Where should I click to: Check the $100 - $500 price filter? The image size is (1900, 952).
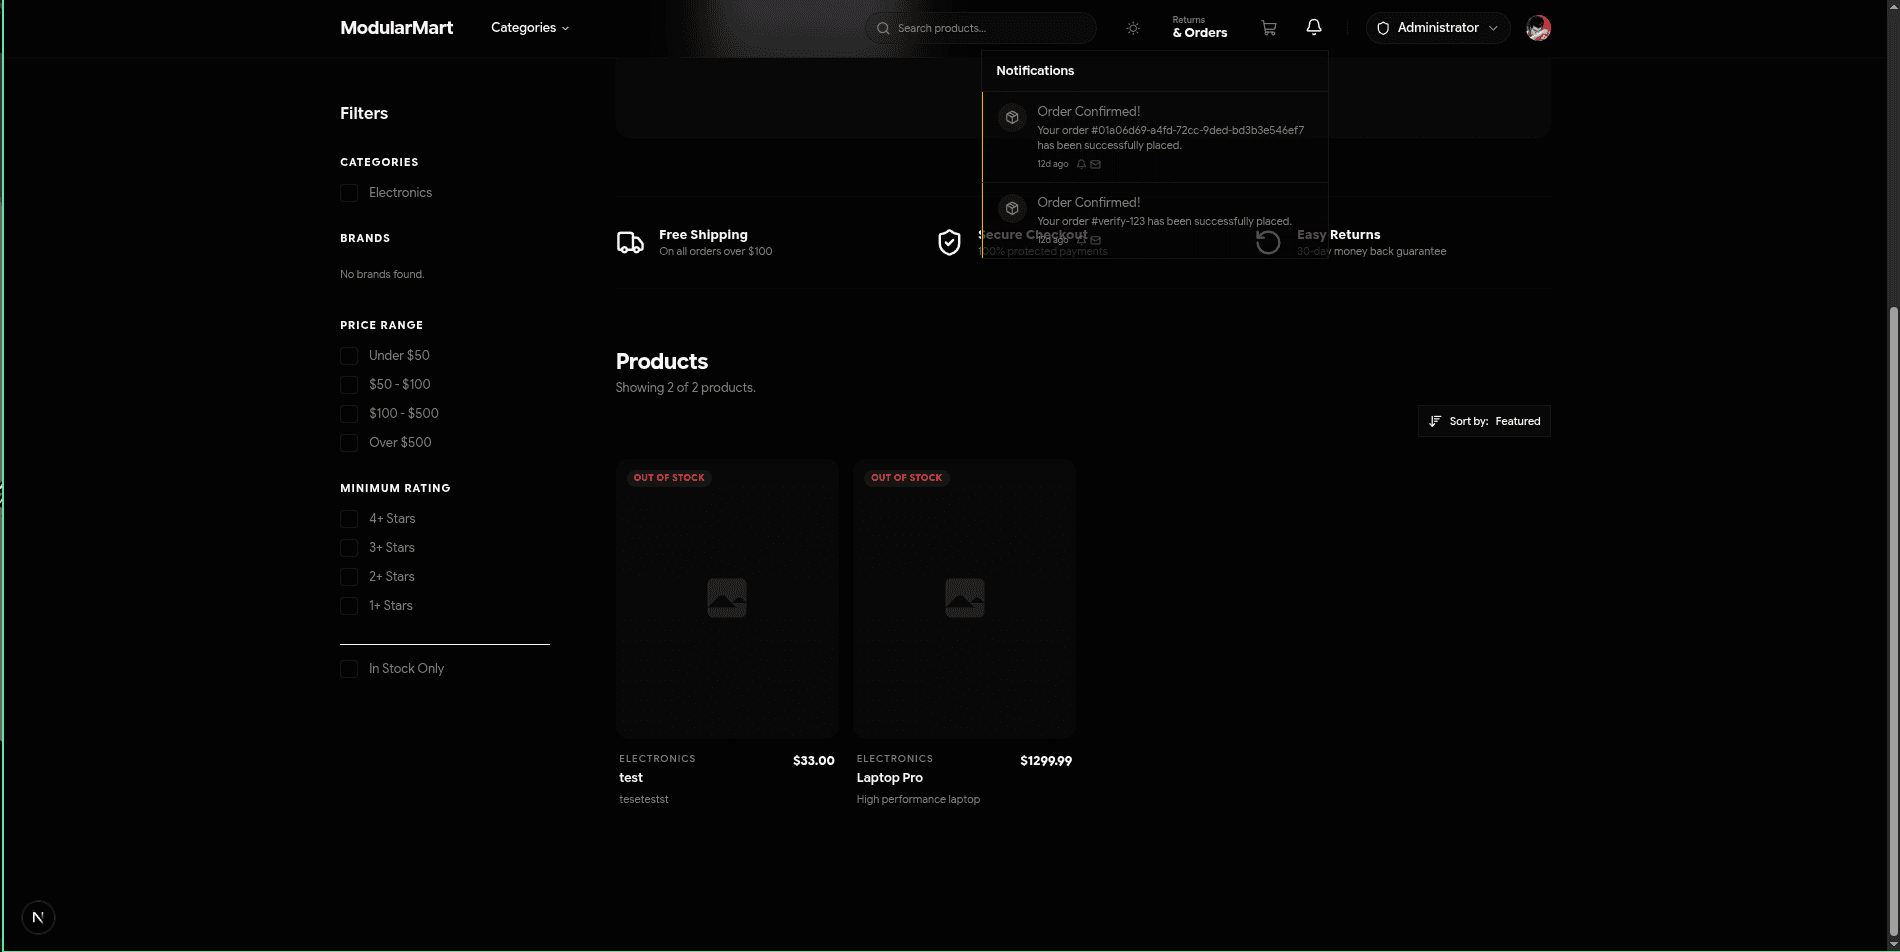coord(349,414)
